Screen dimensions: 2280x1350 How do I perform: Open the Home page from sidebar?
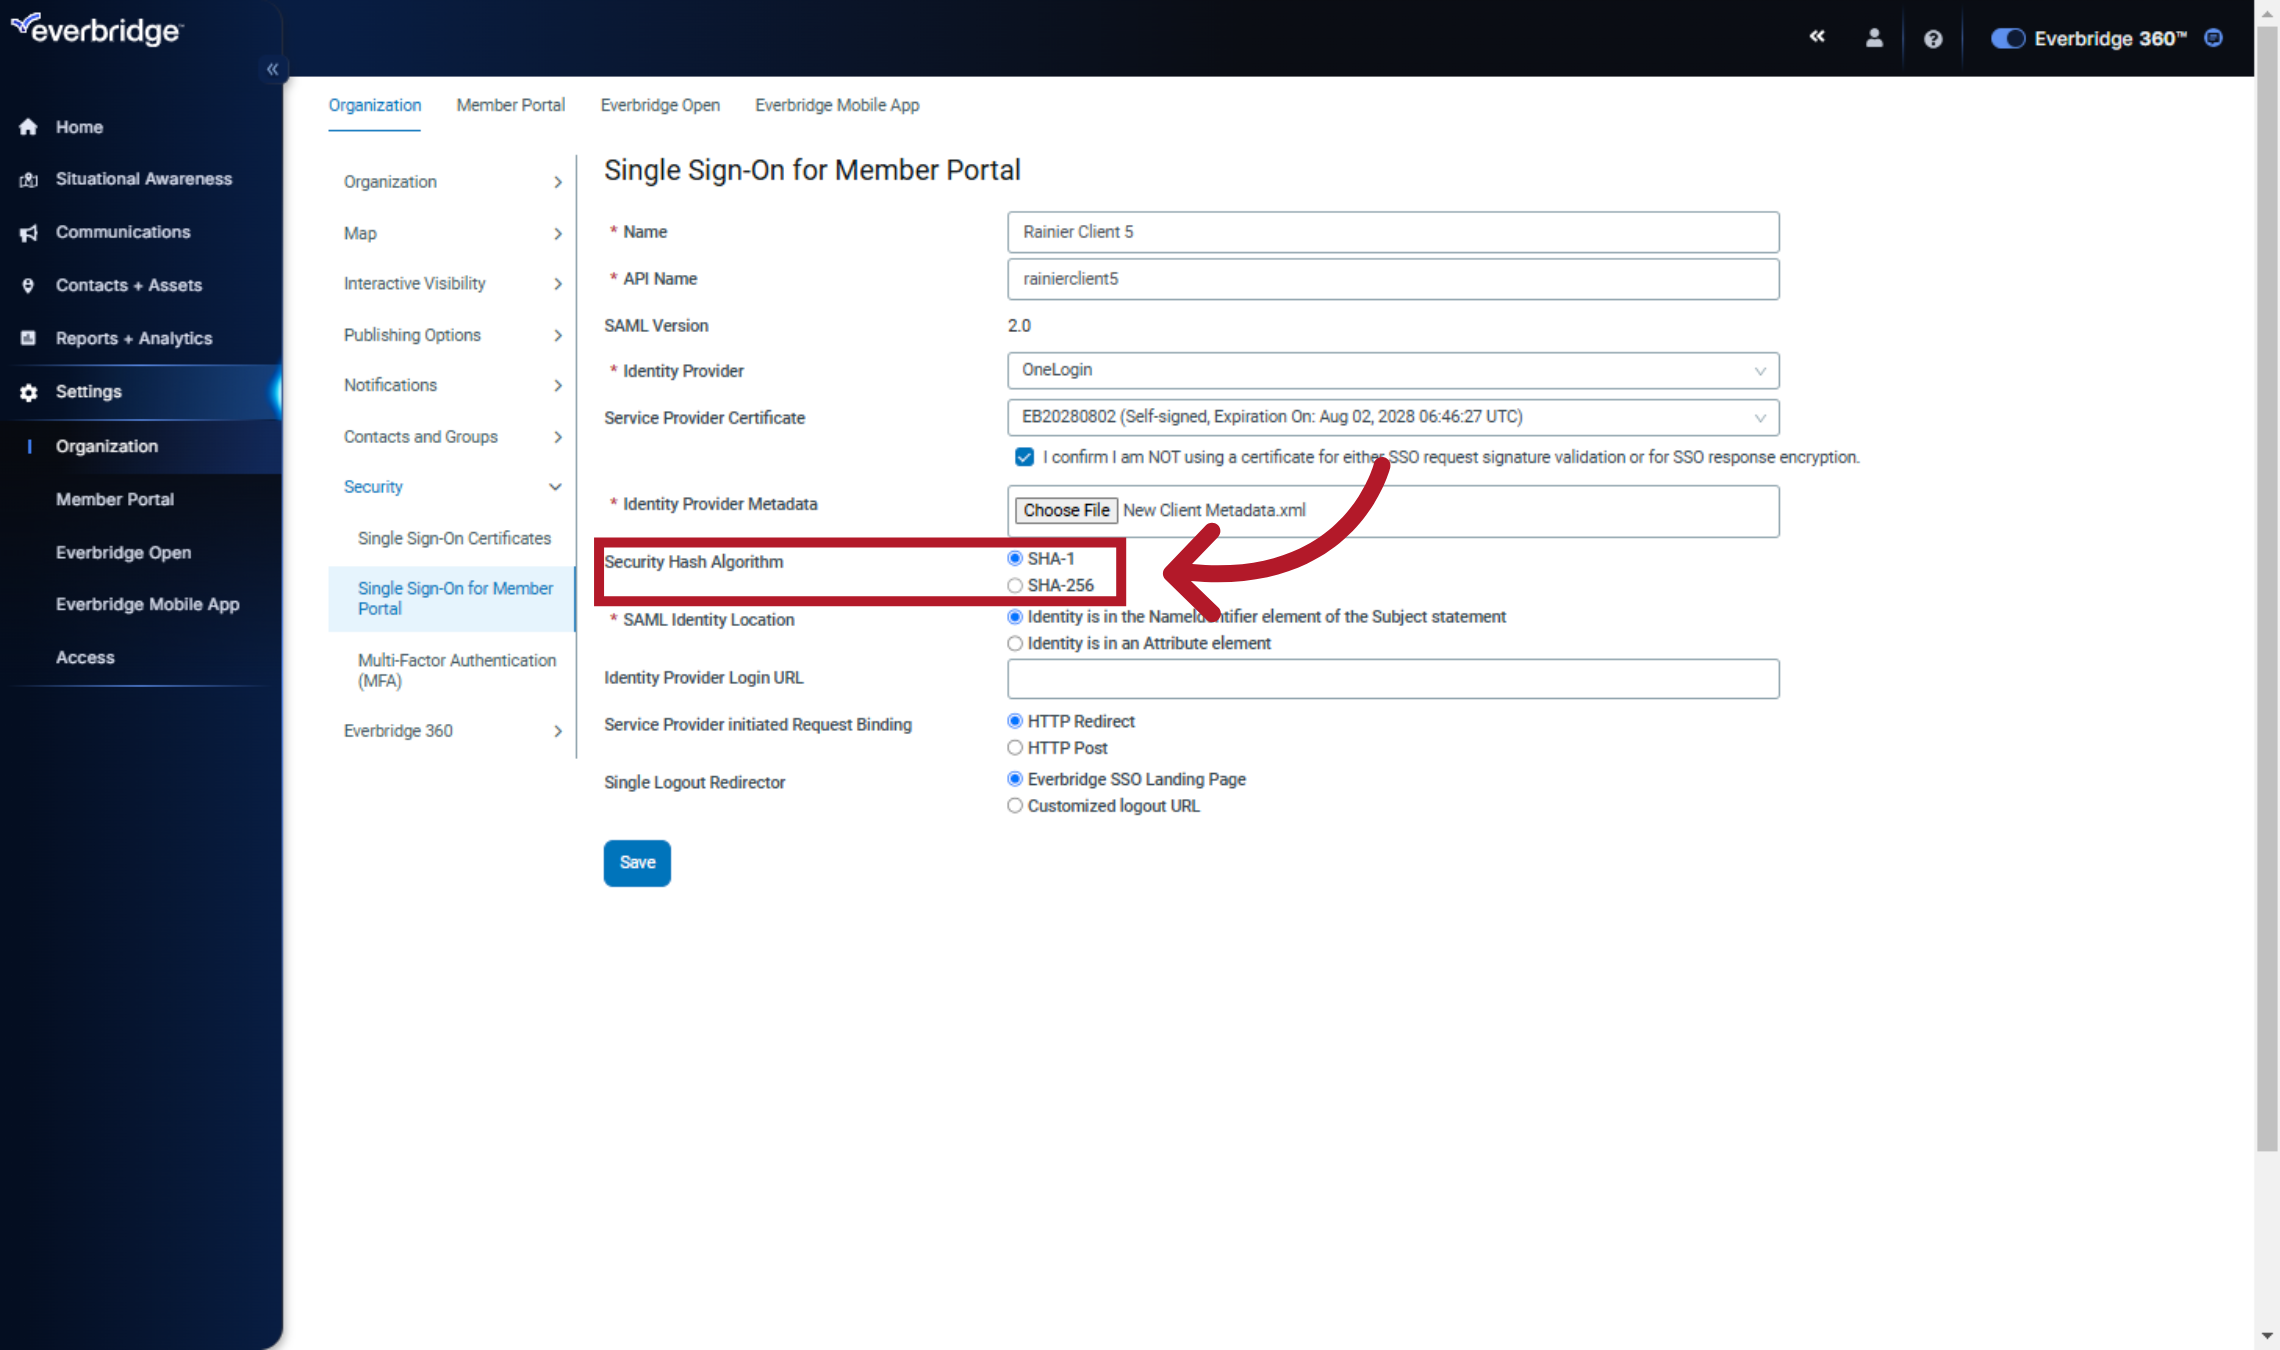pos(80,126)
